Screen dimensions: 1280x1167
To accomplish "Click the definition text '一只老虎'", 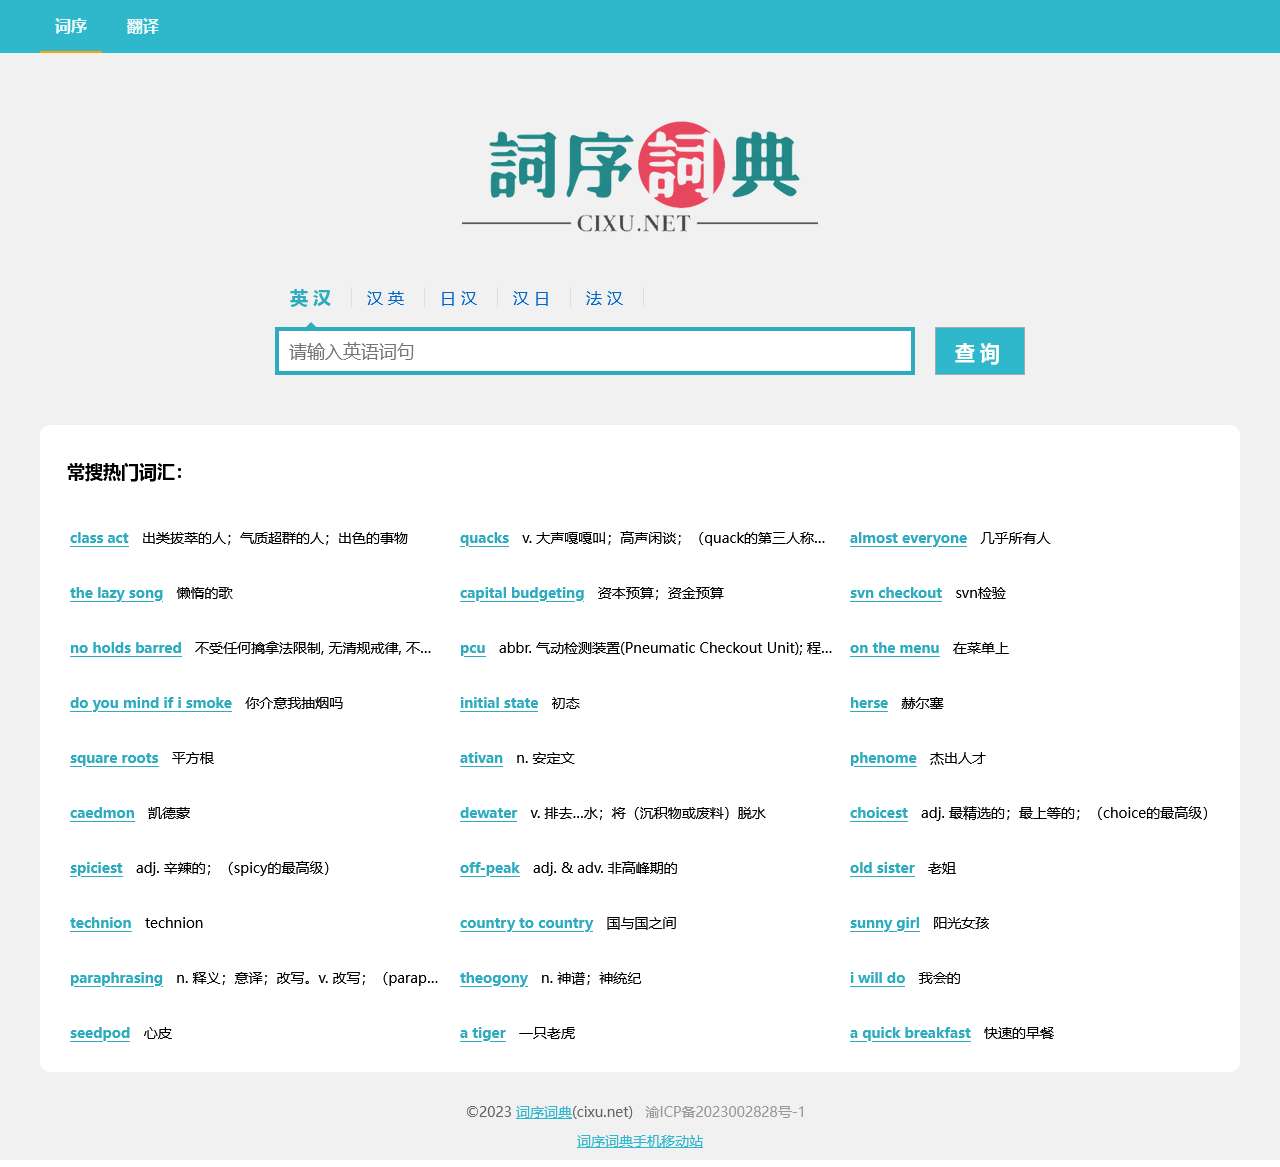I will tap(547, 1033).
